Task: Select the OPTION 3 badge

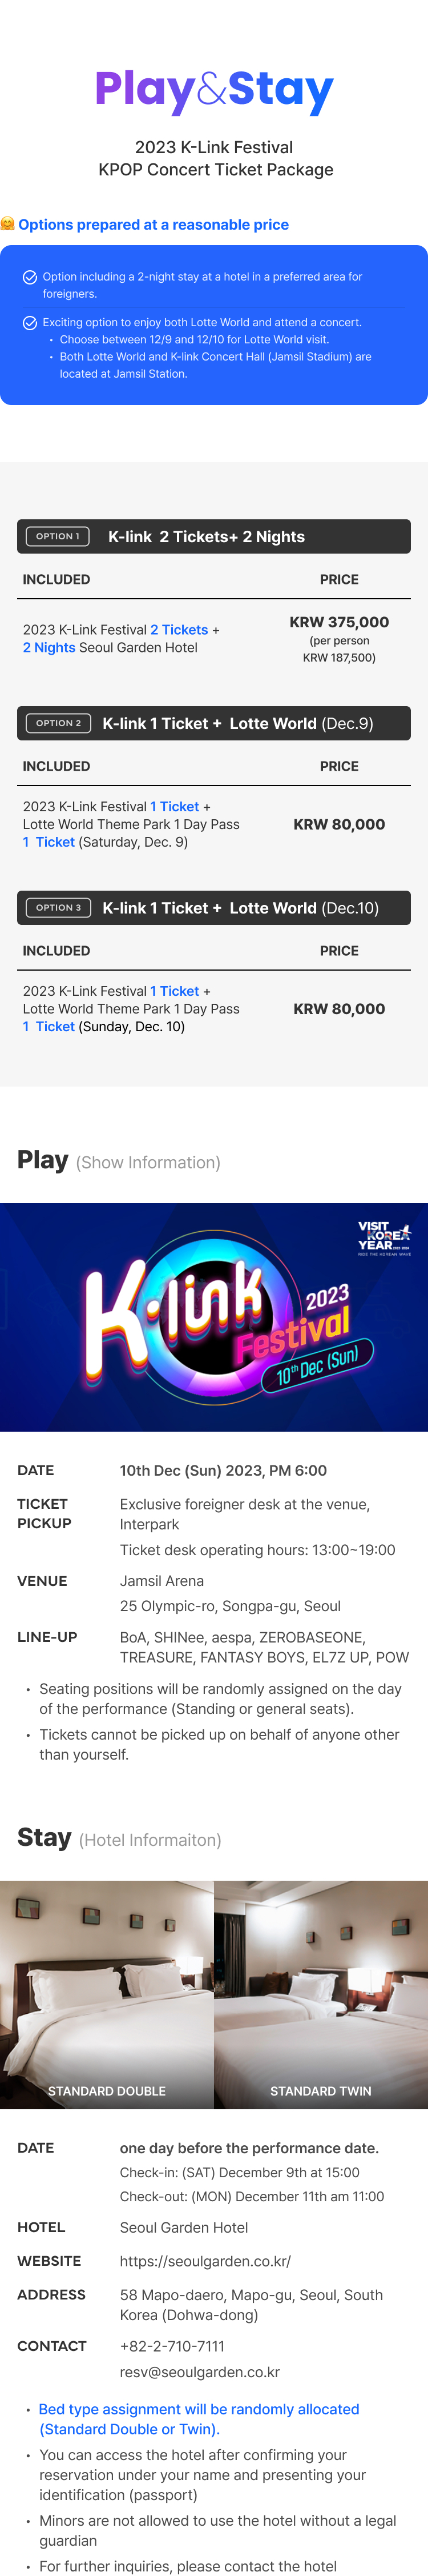Action: (58, 908)
